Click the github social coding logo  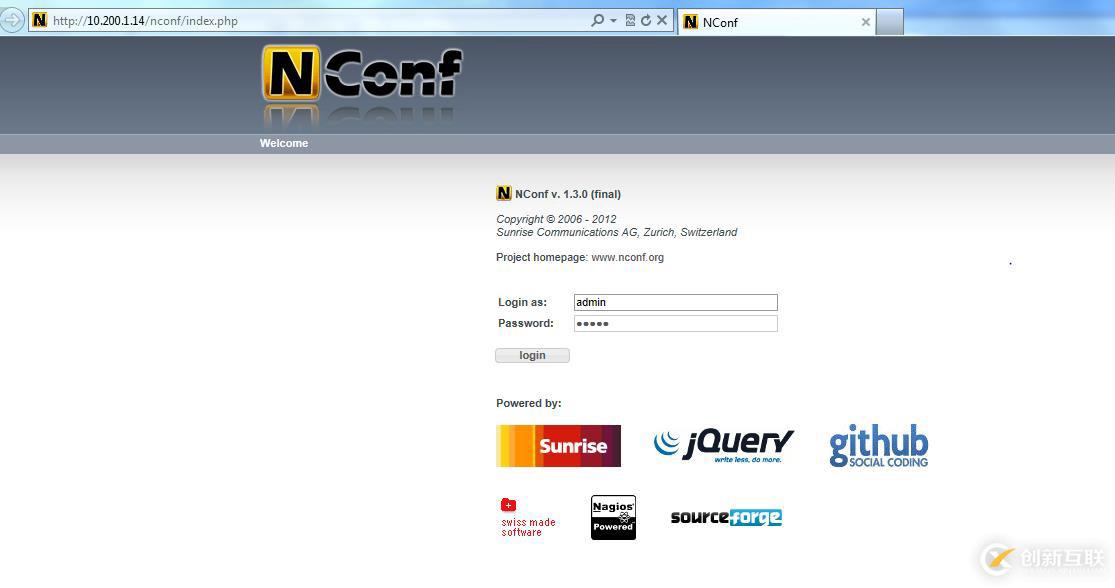878,446
